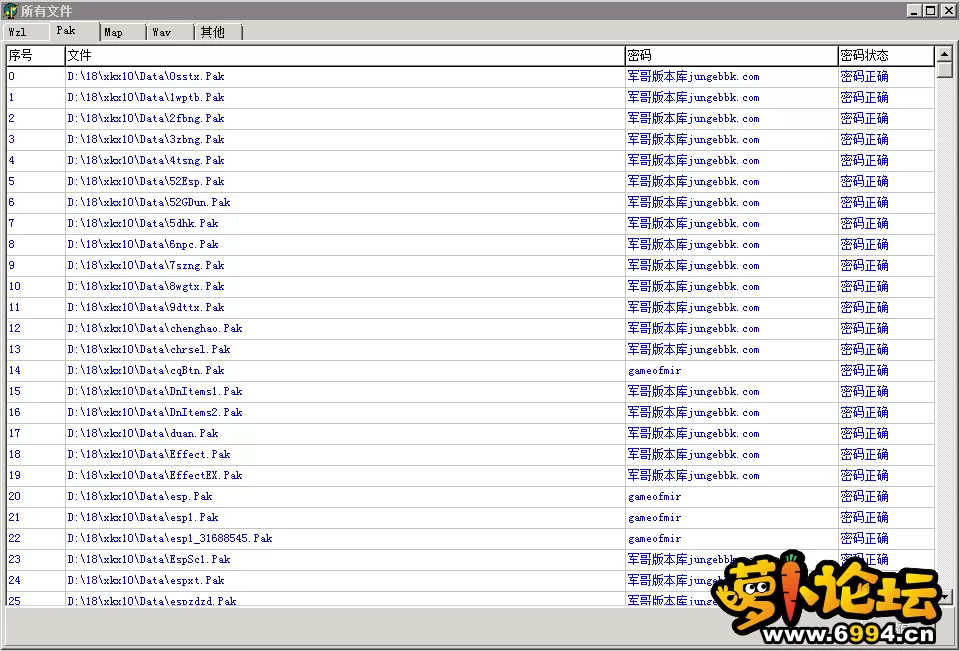
Task: Sort by the 密码 column header
Action: coord(732,56)
